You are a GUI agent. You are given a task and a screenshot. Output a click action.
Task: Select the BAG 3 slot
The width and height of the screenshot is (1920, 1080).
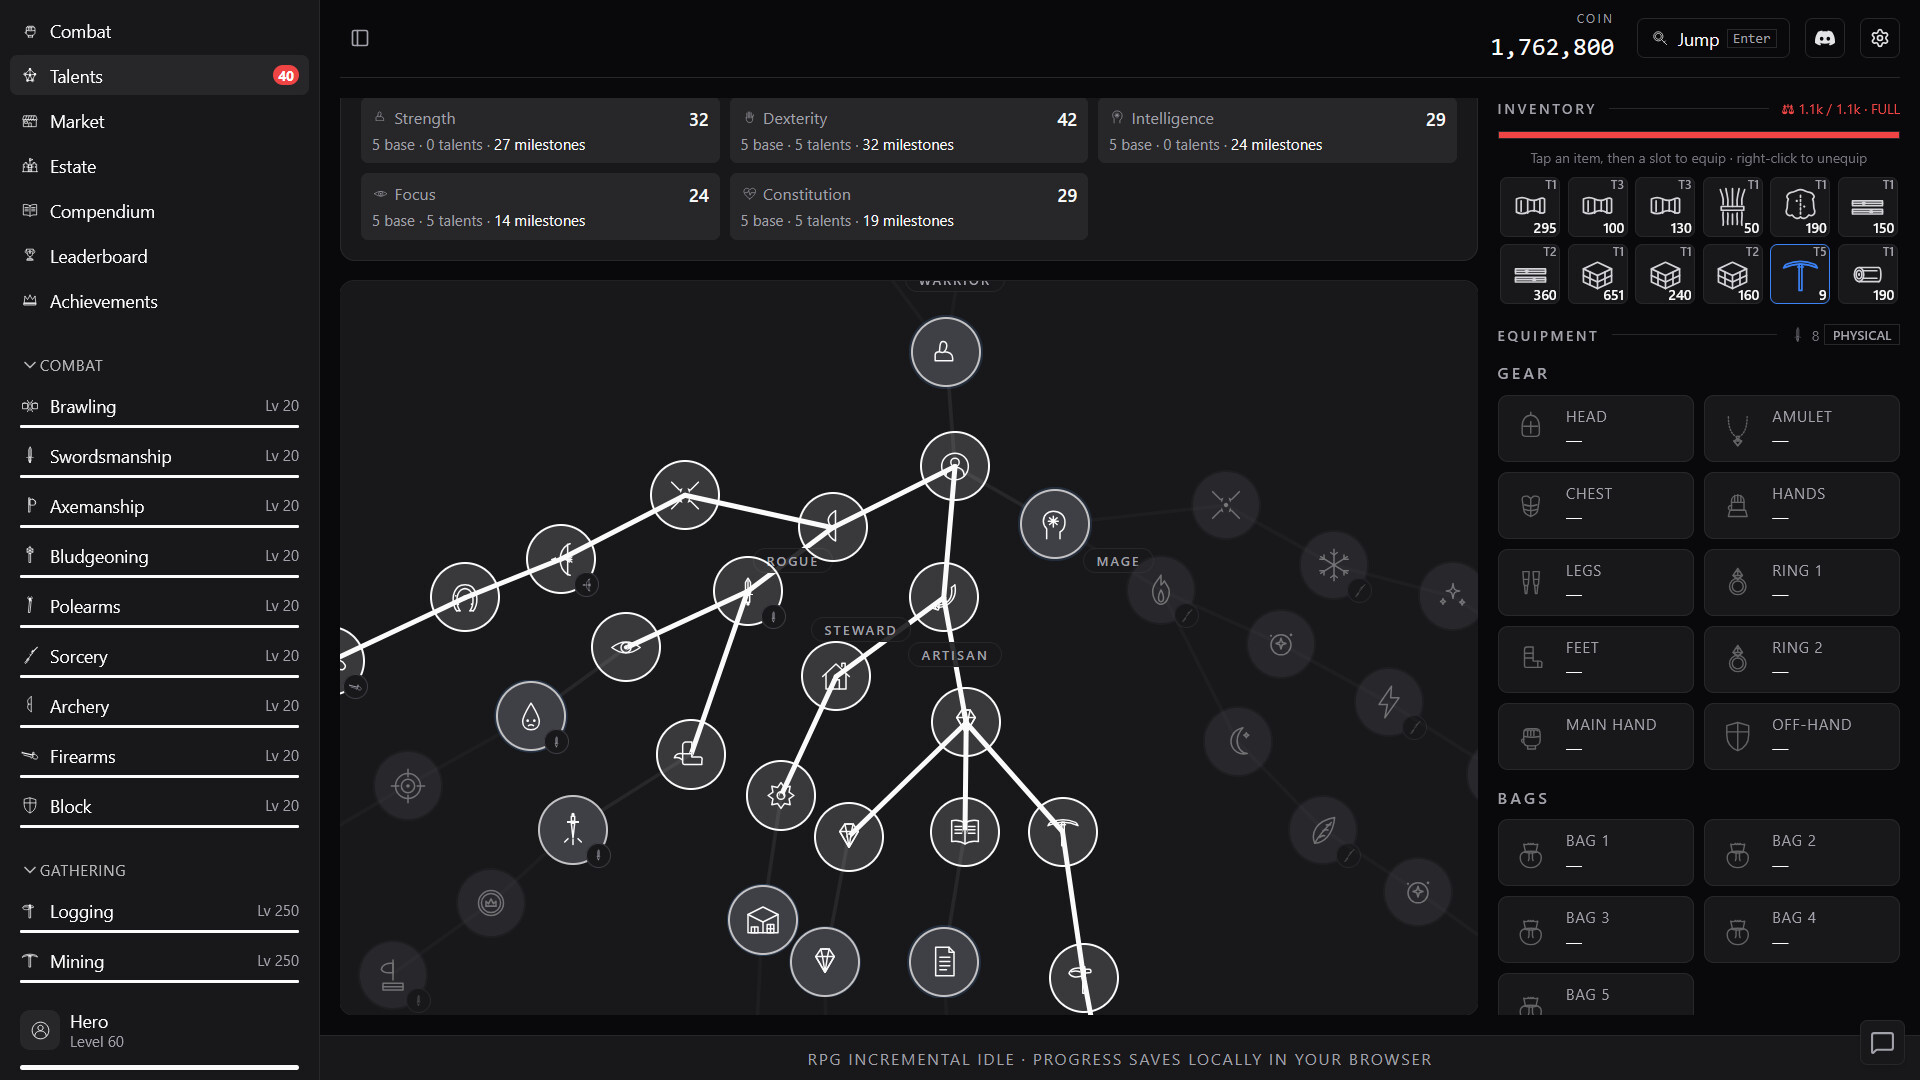(x=1595, y=929)
